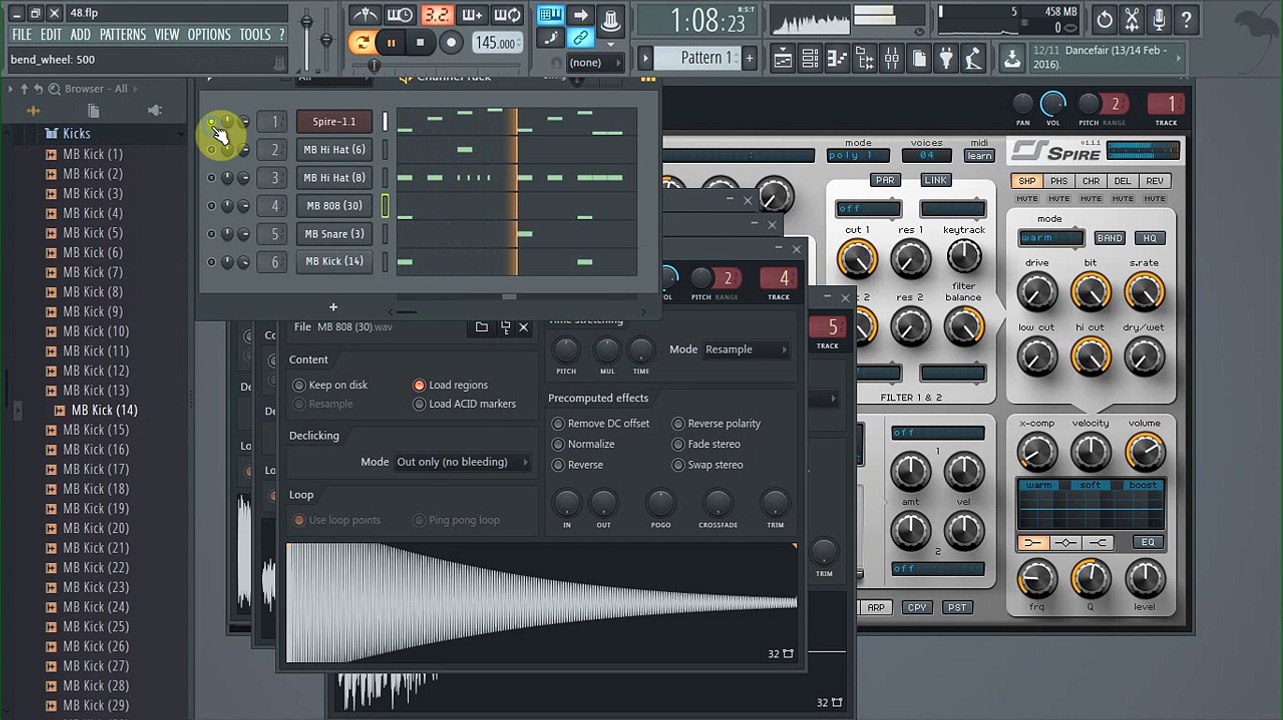Pause playback with the pause button
Image resolution: width=1283 pixels, height=720 pixels.
(391, 42)
